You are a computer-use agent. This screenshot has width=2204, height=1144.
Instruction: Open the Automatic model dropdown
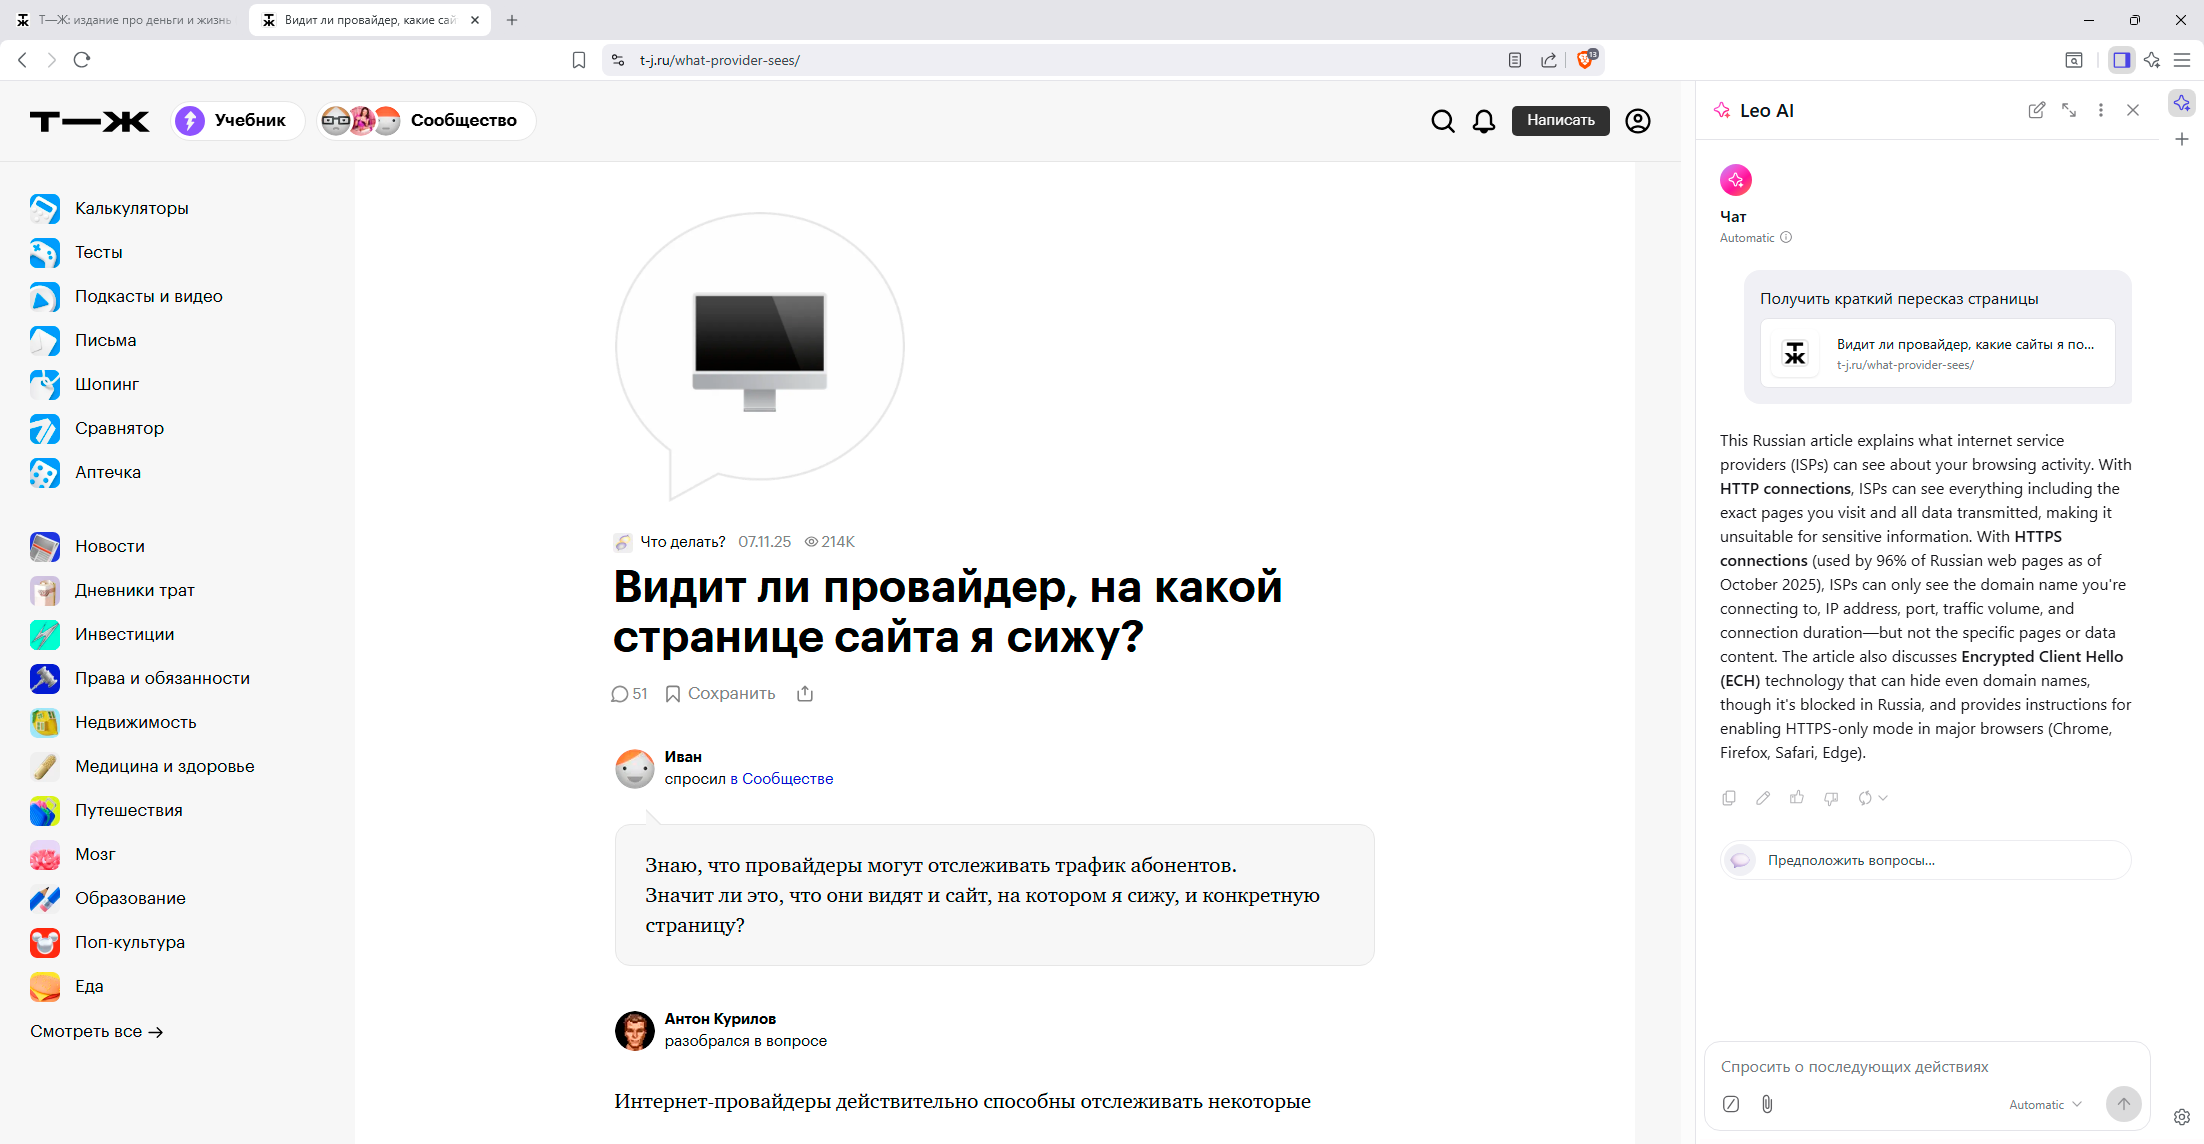(2045, 1105)
